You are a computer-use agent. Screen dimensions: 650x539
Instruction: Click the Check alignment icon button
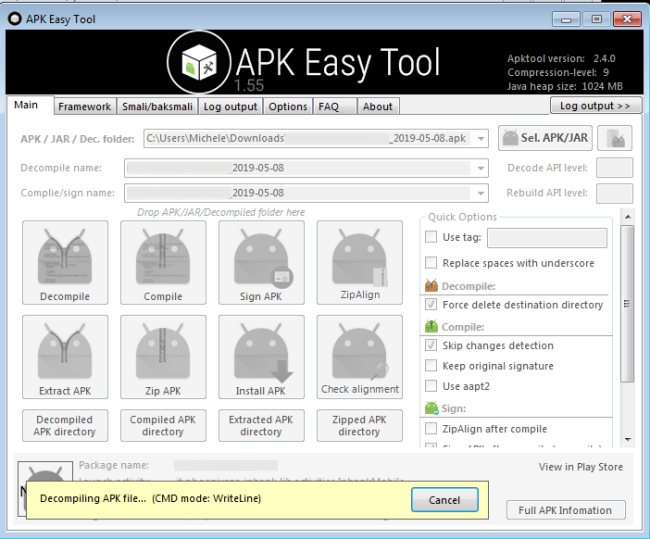tap(359, 357)
